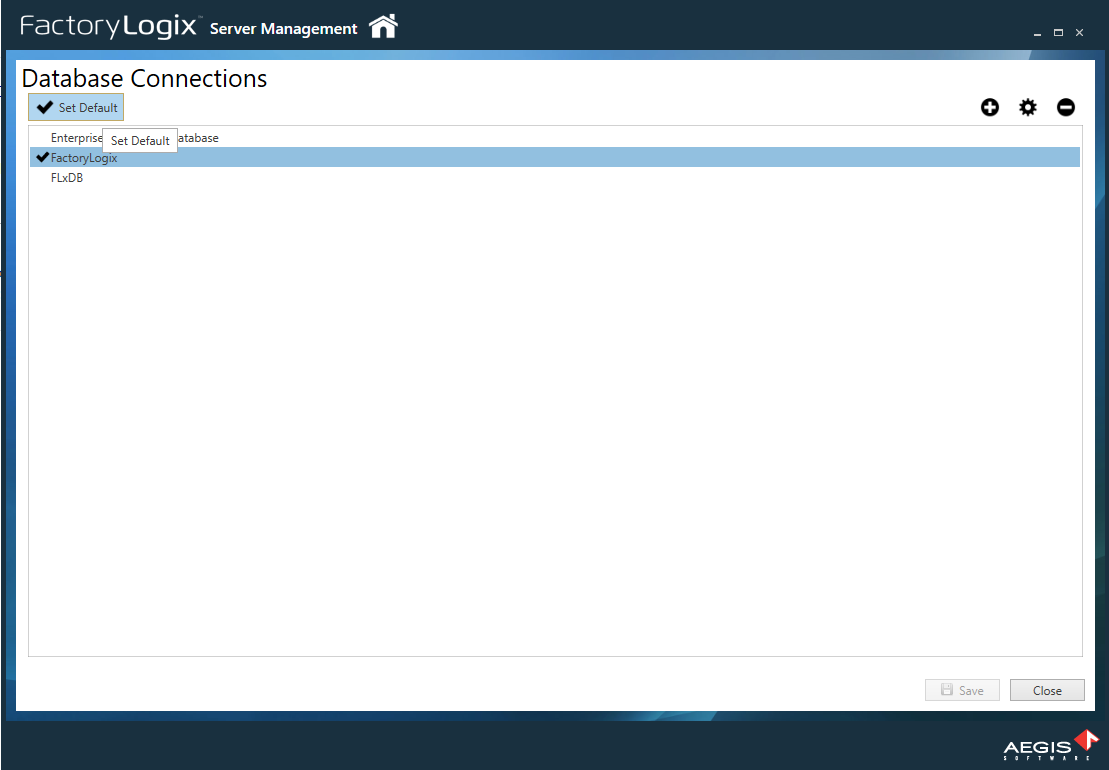Click the default checkmark beside FactoryLogix
The height and width of the screenshot is (770, 1109).
click(42, 157)
